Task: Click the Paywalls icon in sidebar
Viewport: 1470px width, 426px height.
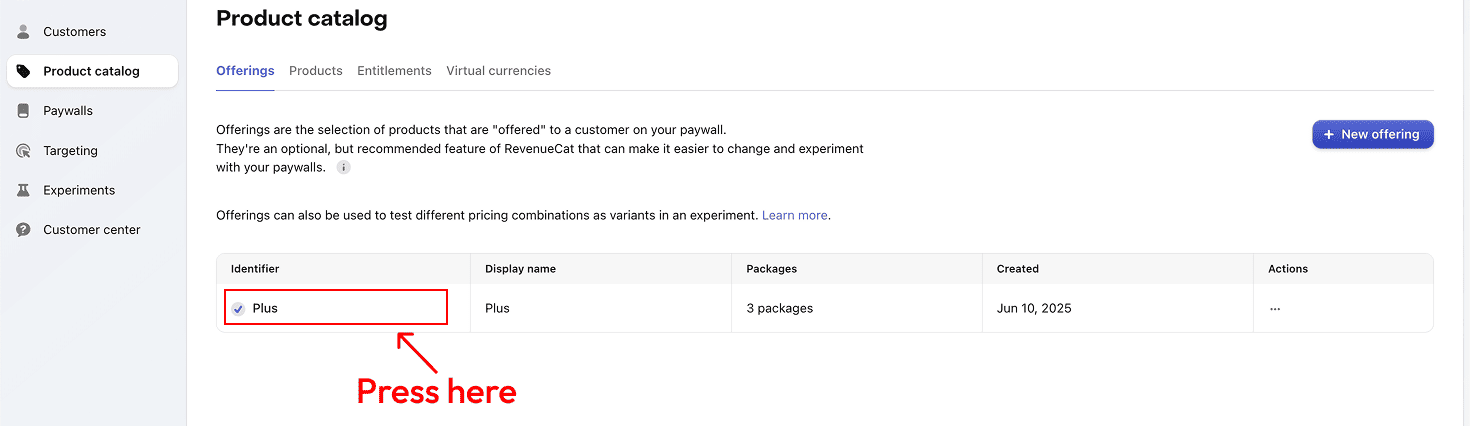Action: [24, 111]
